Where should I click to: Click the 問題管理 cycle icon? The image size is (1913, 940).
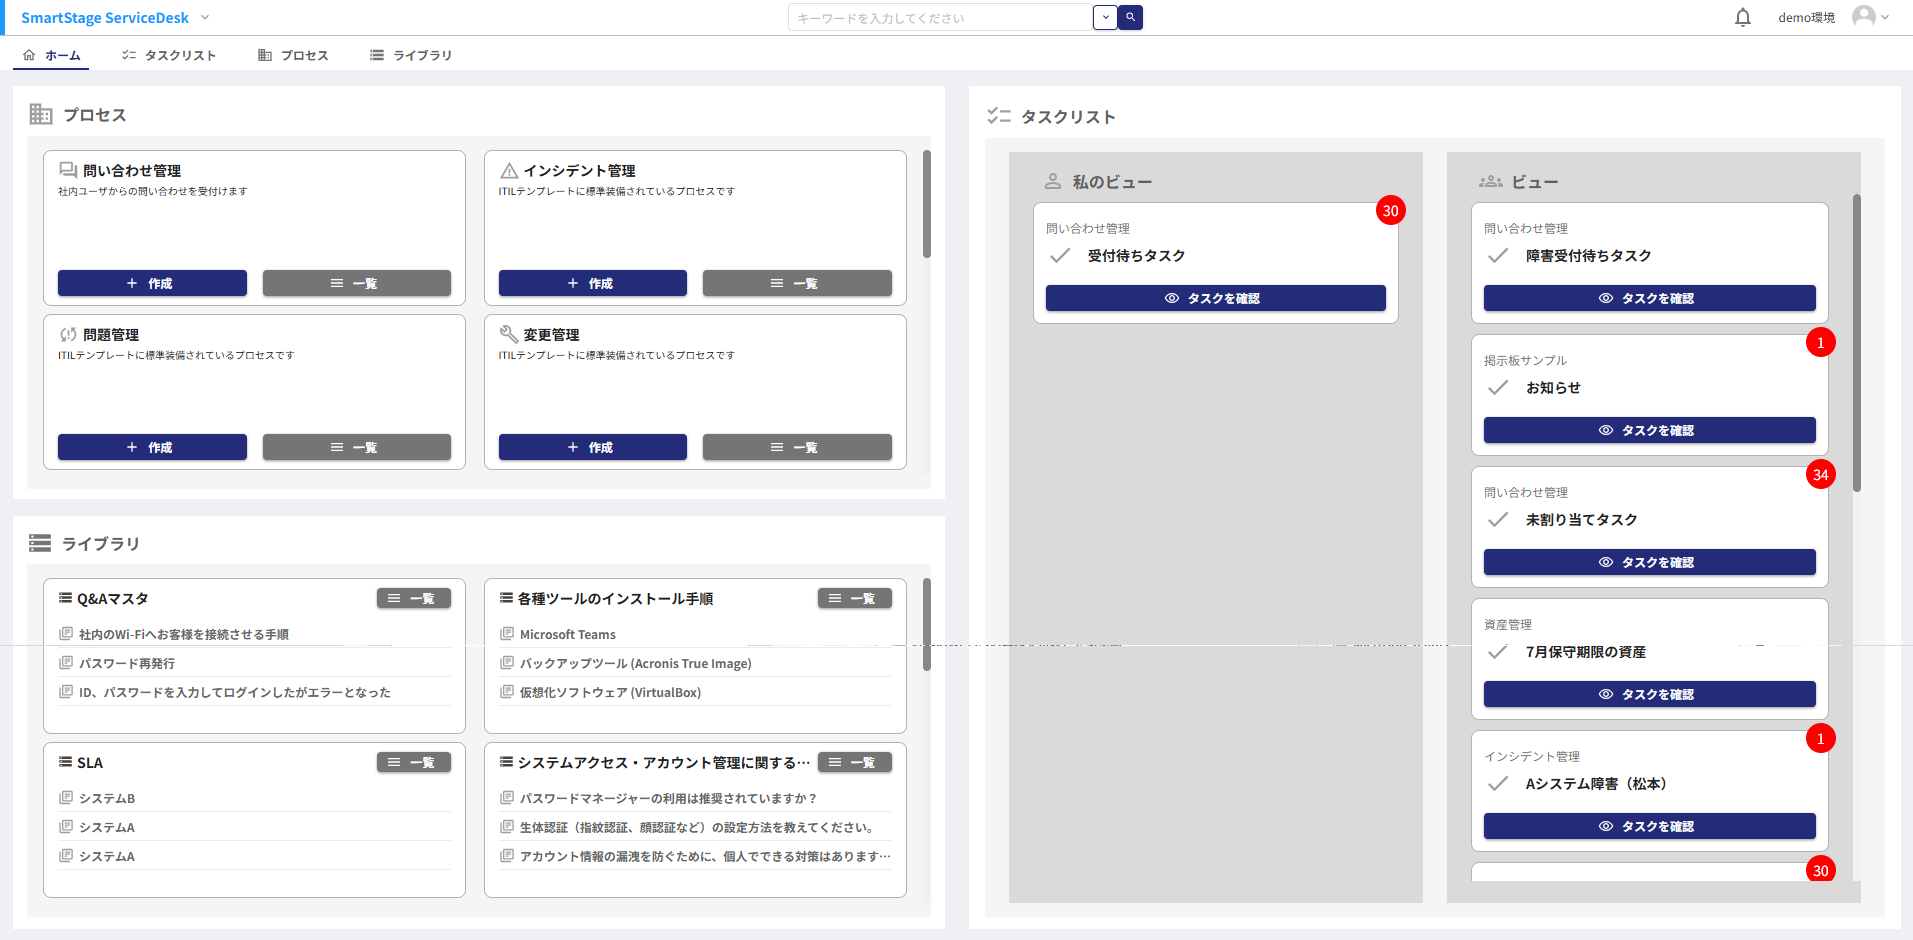[68, 334]
